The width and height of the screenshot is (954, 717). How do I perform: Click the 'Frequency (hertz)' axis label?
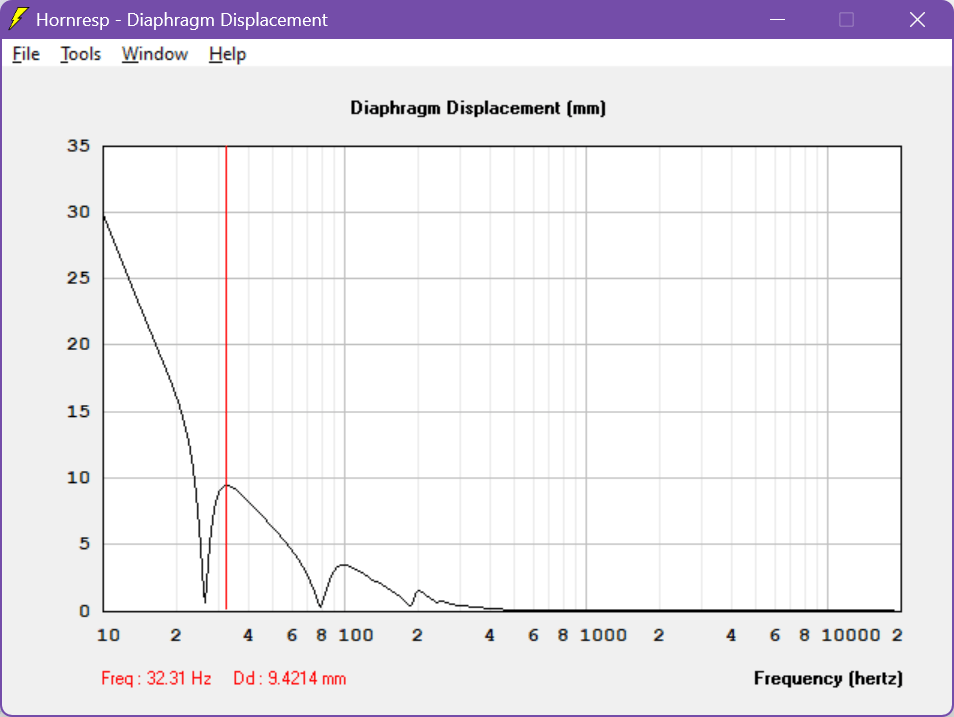click(828, 678)
